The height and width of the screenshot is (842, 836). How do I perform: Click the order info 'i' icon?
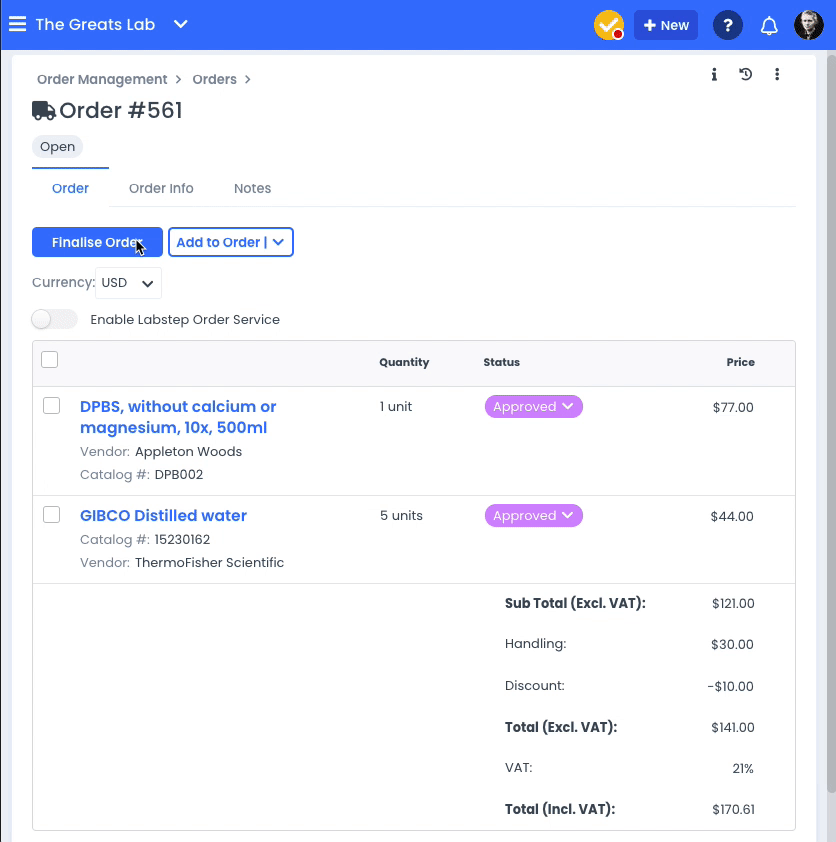(714, 74)
